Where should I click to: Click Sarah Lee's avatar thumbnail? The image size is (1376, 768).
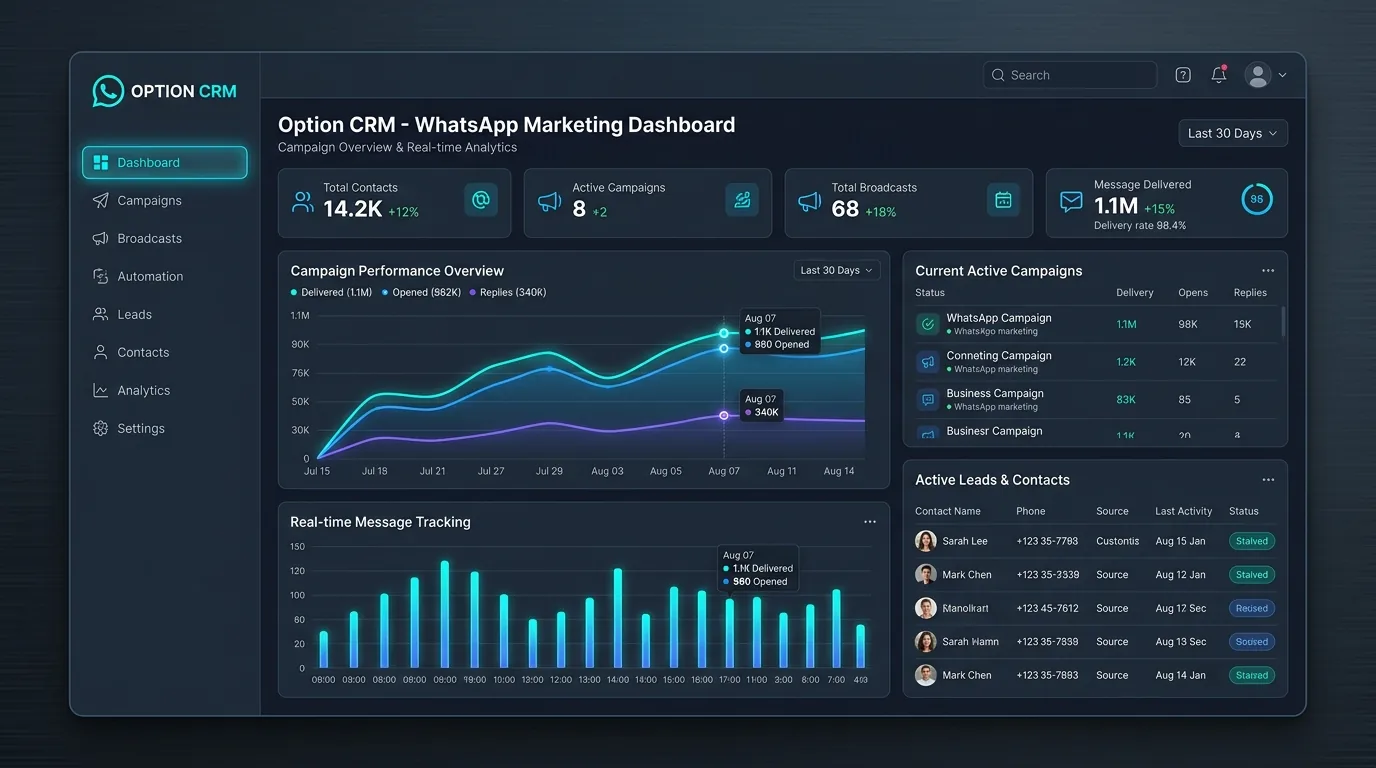tap(926, 541)
